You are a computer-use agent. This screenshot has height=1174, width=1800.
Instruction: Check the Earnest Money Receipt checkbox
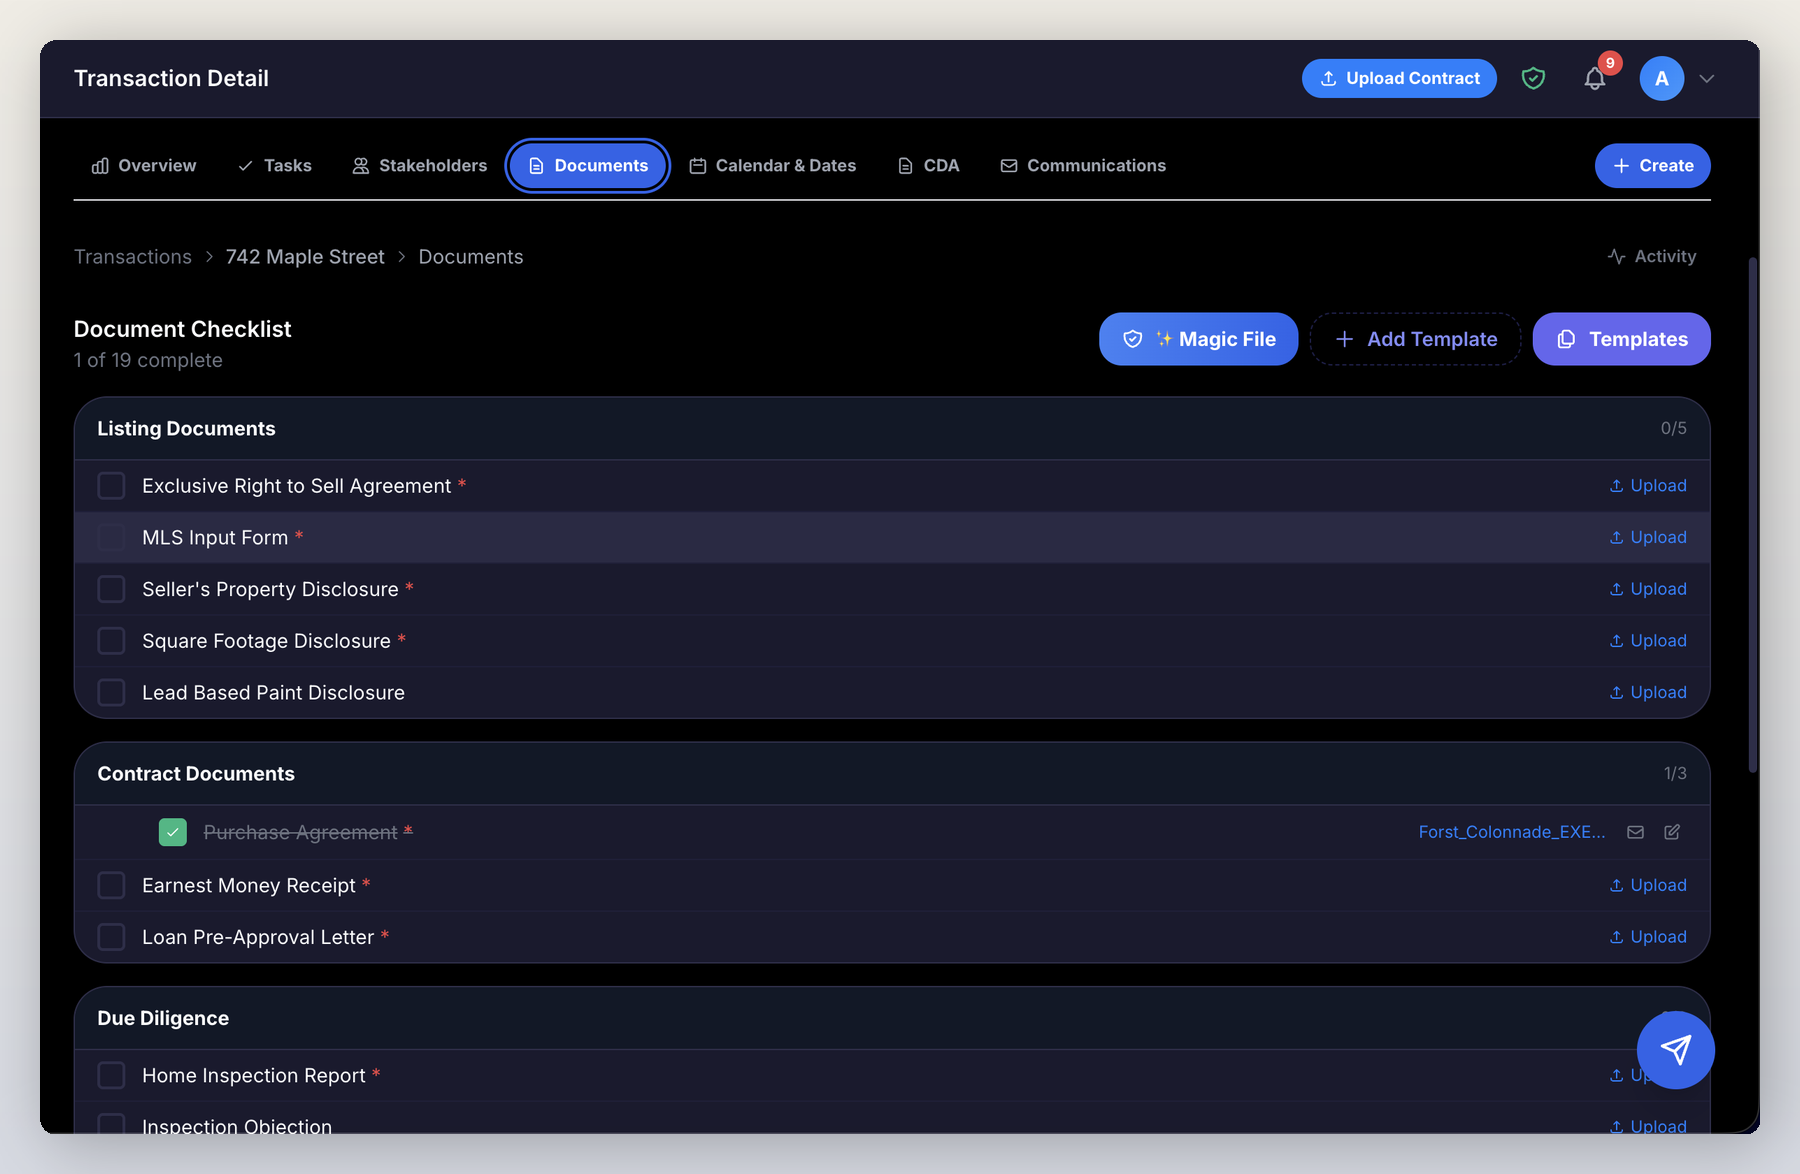coord(111,885)
